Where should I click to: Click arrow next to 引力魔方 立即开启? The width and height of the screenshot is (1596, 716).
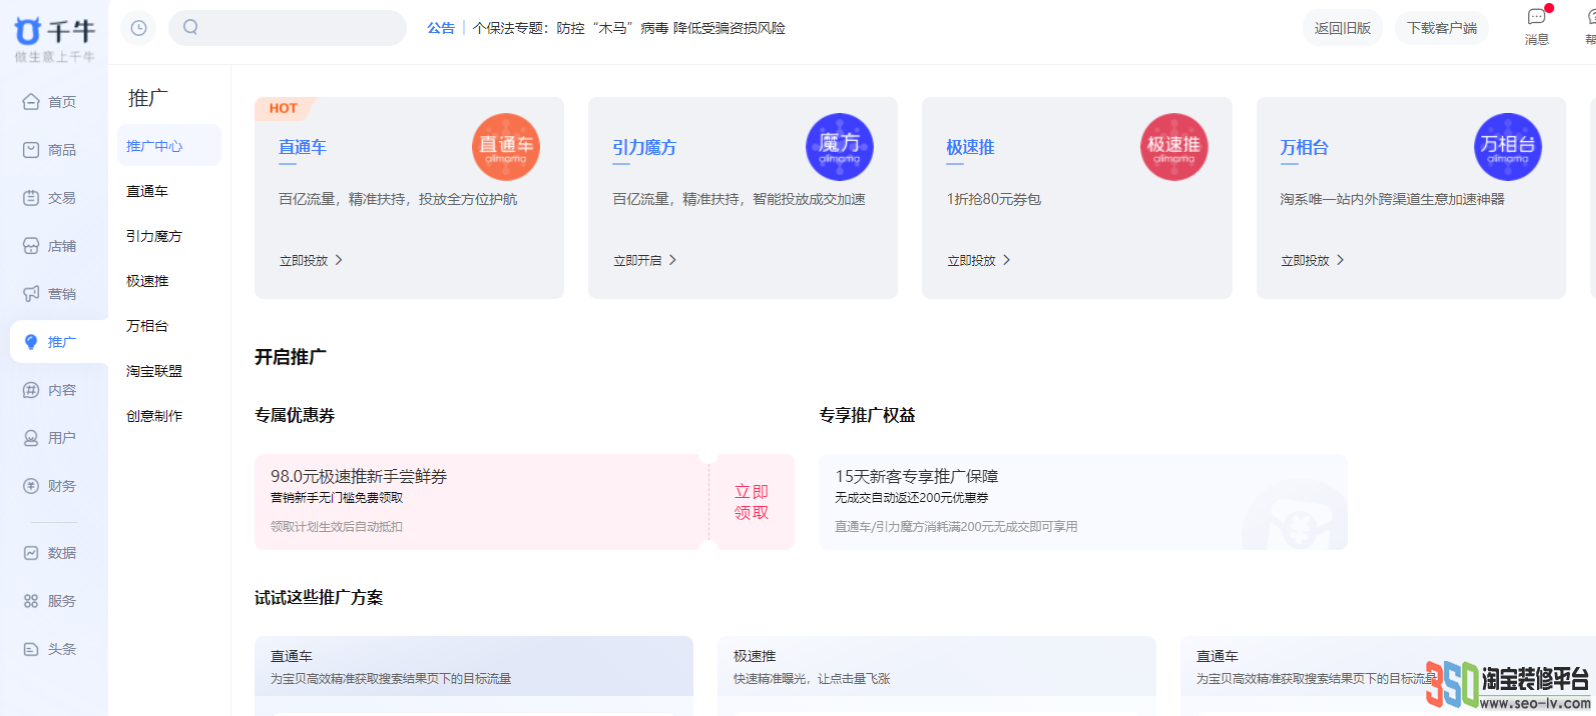673,260
